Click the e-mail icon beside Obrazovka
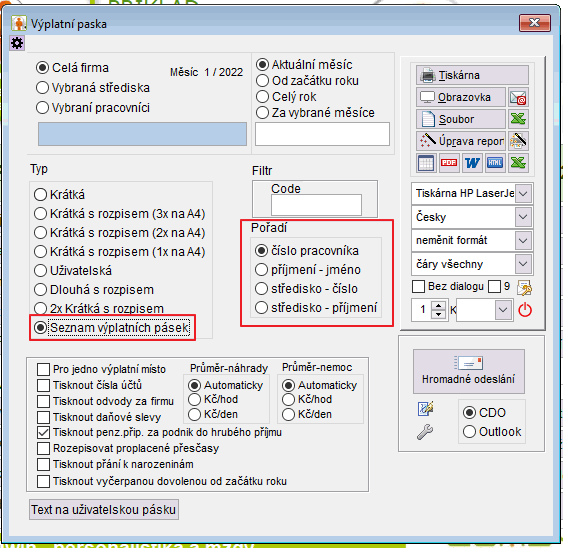The image size is (563, 548). pyautogui.click(x=518, y=97)
